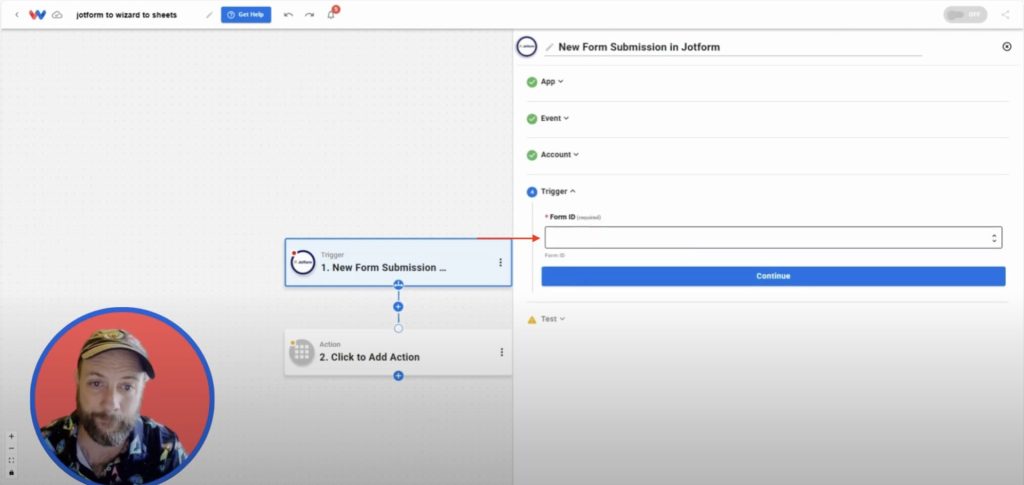Click the green check icon next to Account
The height and width of the screenshot is (485, 1024).
coord(532,155)
